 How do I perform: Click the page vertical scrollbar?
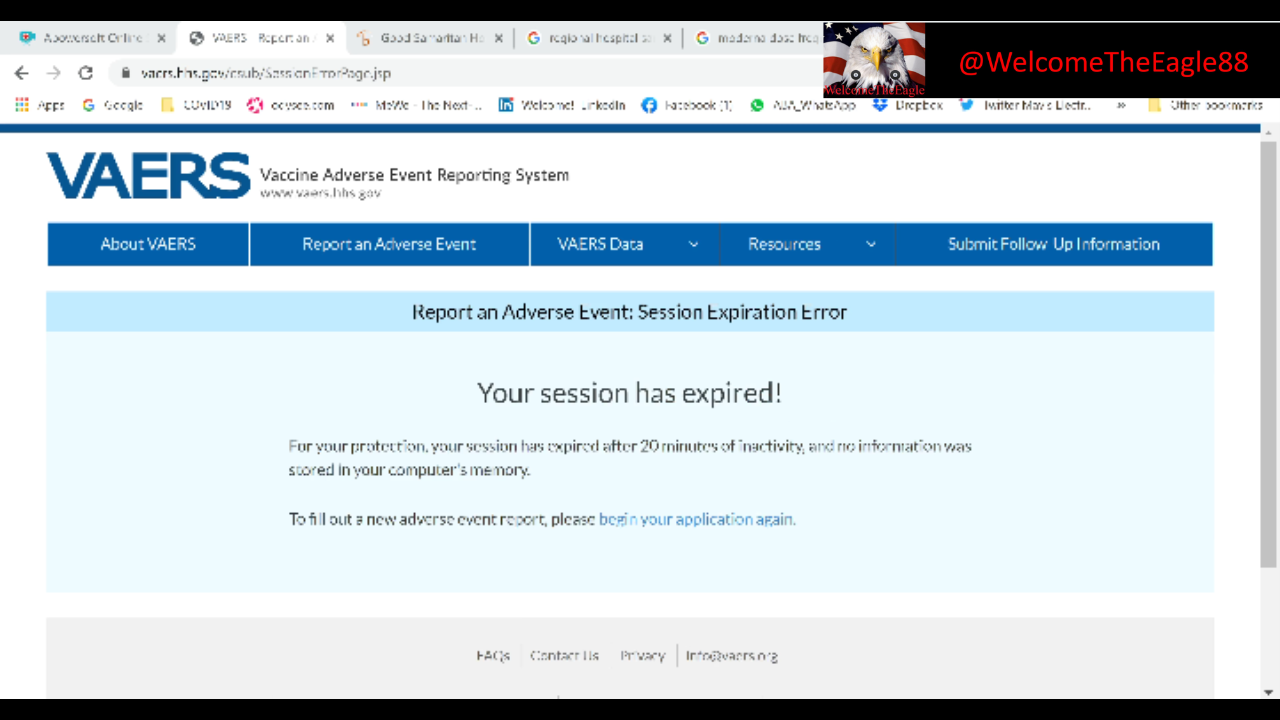click(x=1268, y=350)
